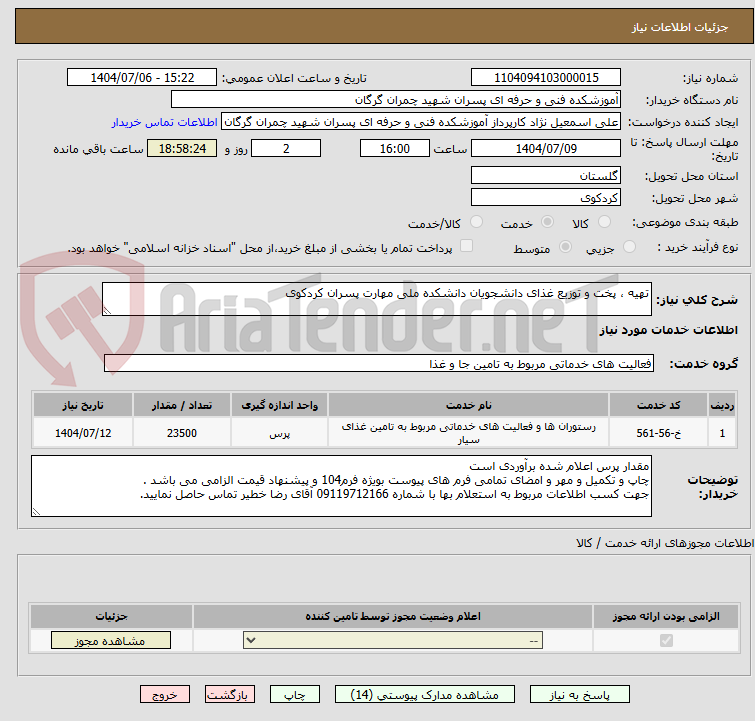The width and height of the screenshot is (755, 721).
Task: Click the request creator name field
Action: (421, 122)
